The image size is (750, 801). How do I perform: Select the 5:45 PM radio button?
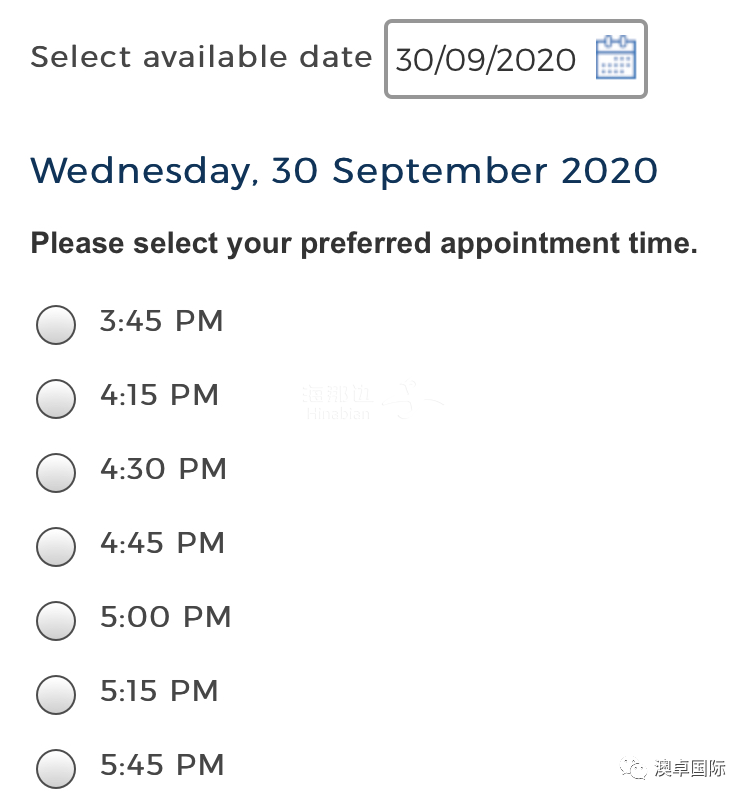click(x=56, y=769)
